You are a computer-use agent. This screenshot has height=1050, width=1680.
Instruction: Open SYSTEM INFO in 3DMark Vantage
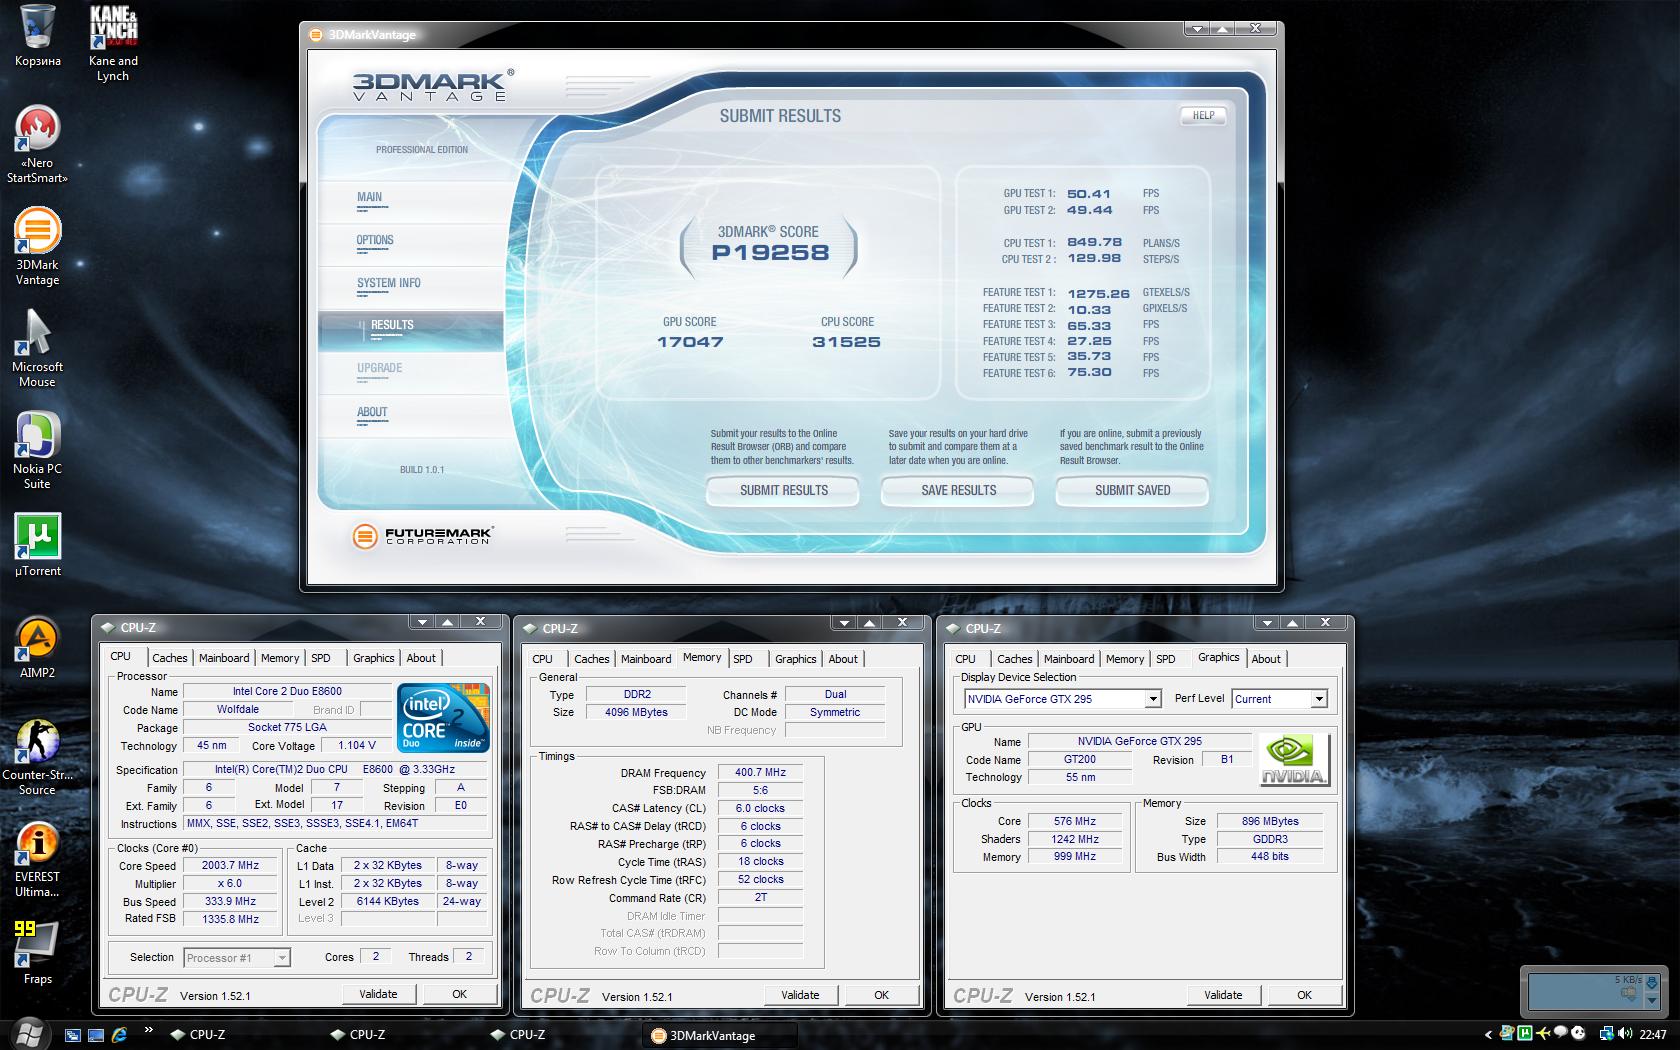389,283
